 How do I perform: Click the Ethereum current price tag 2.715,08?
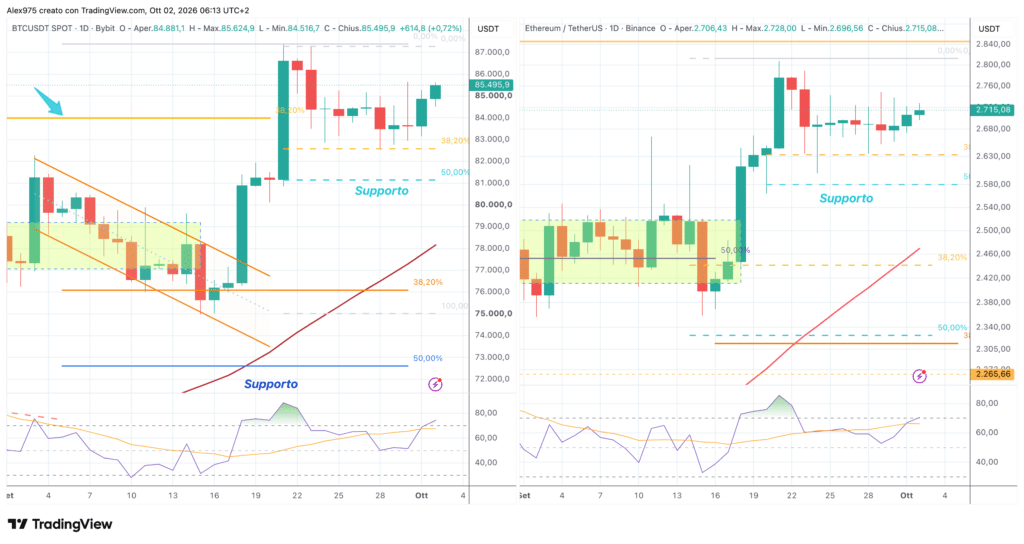[x=993, y=110]
